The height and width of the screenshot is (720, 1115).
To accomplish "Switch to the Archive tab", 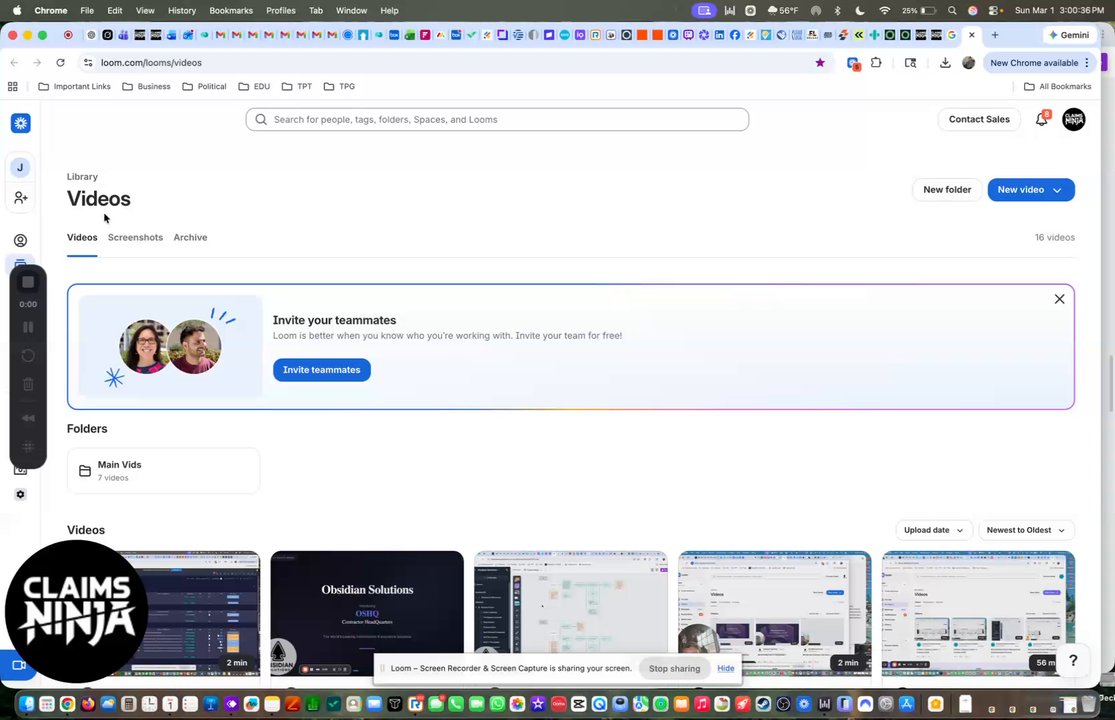I will pyautogui.click(x=191, y=237).
